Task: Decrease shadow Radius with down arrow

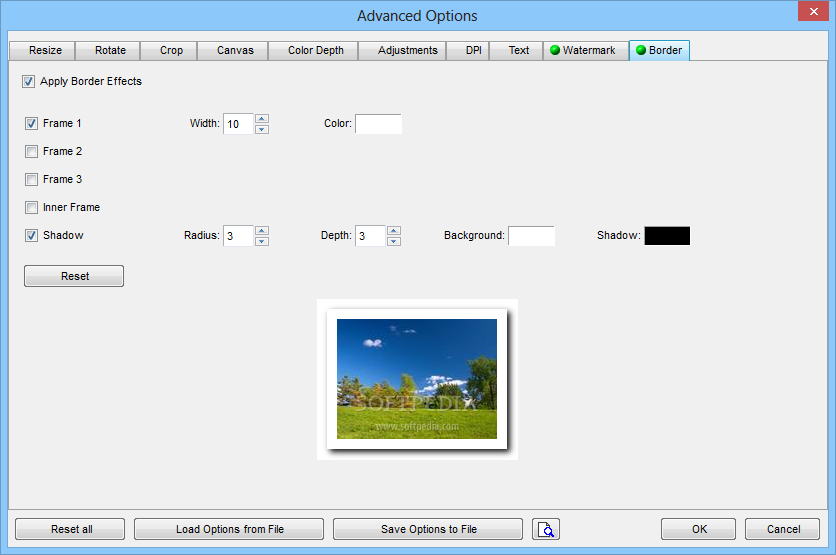Action: point(262,241)
